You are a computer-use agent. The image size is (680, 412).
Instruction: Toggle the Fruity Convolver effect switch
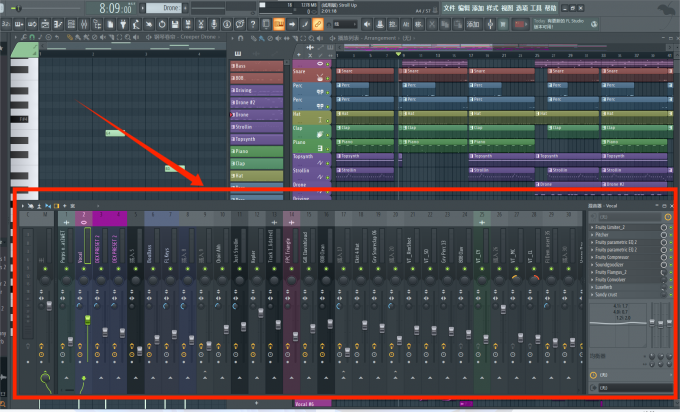[669, 279]
